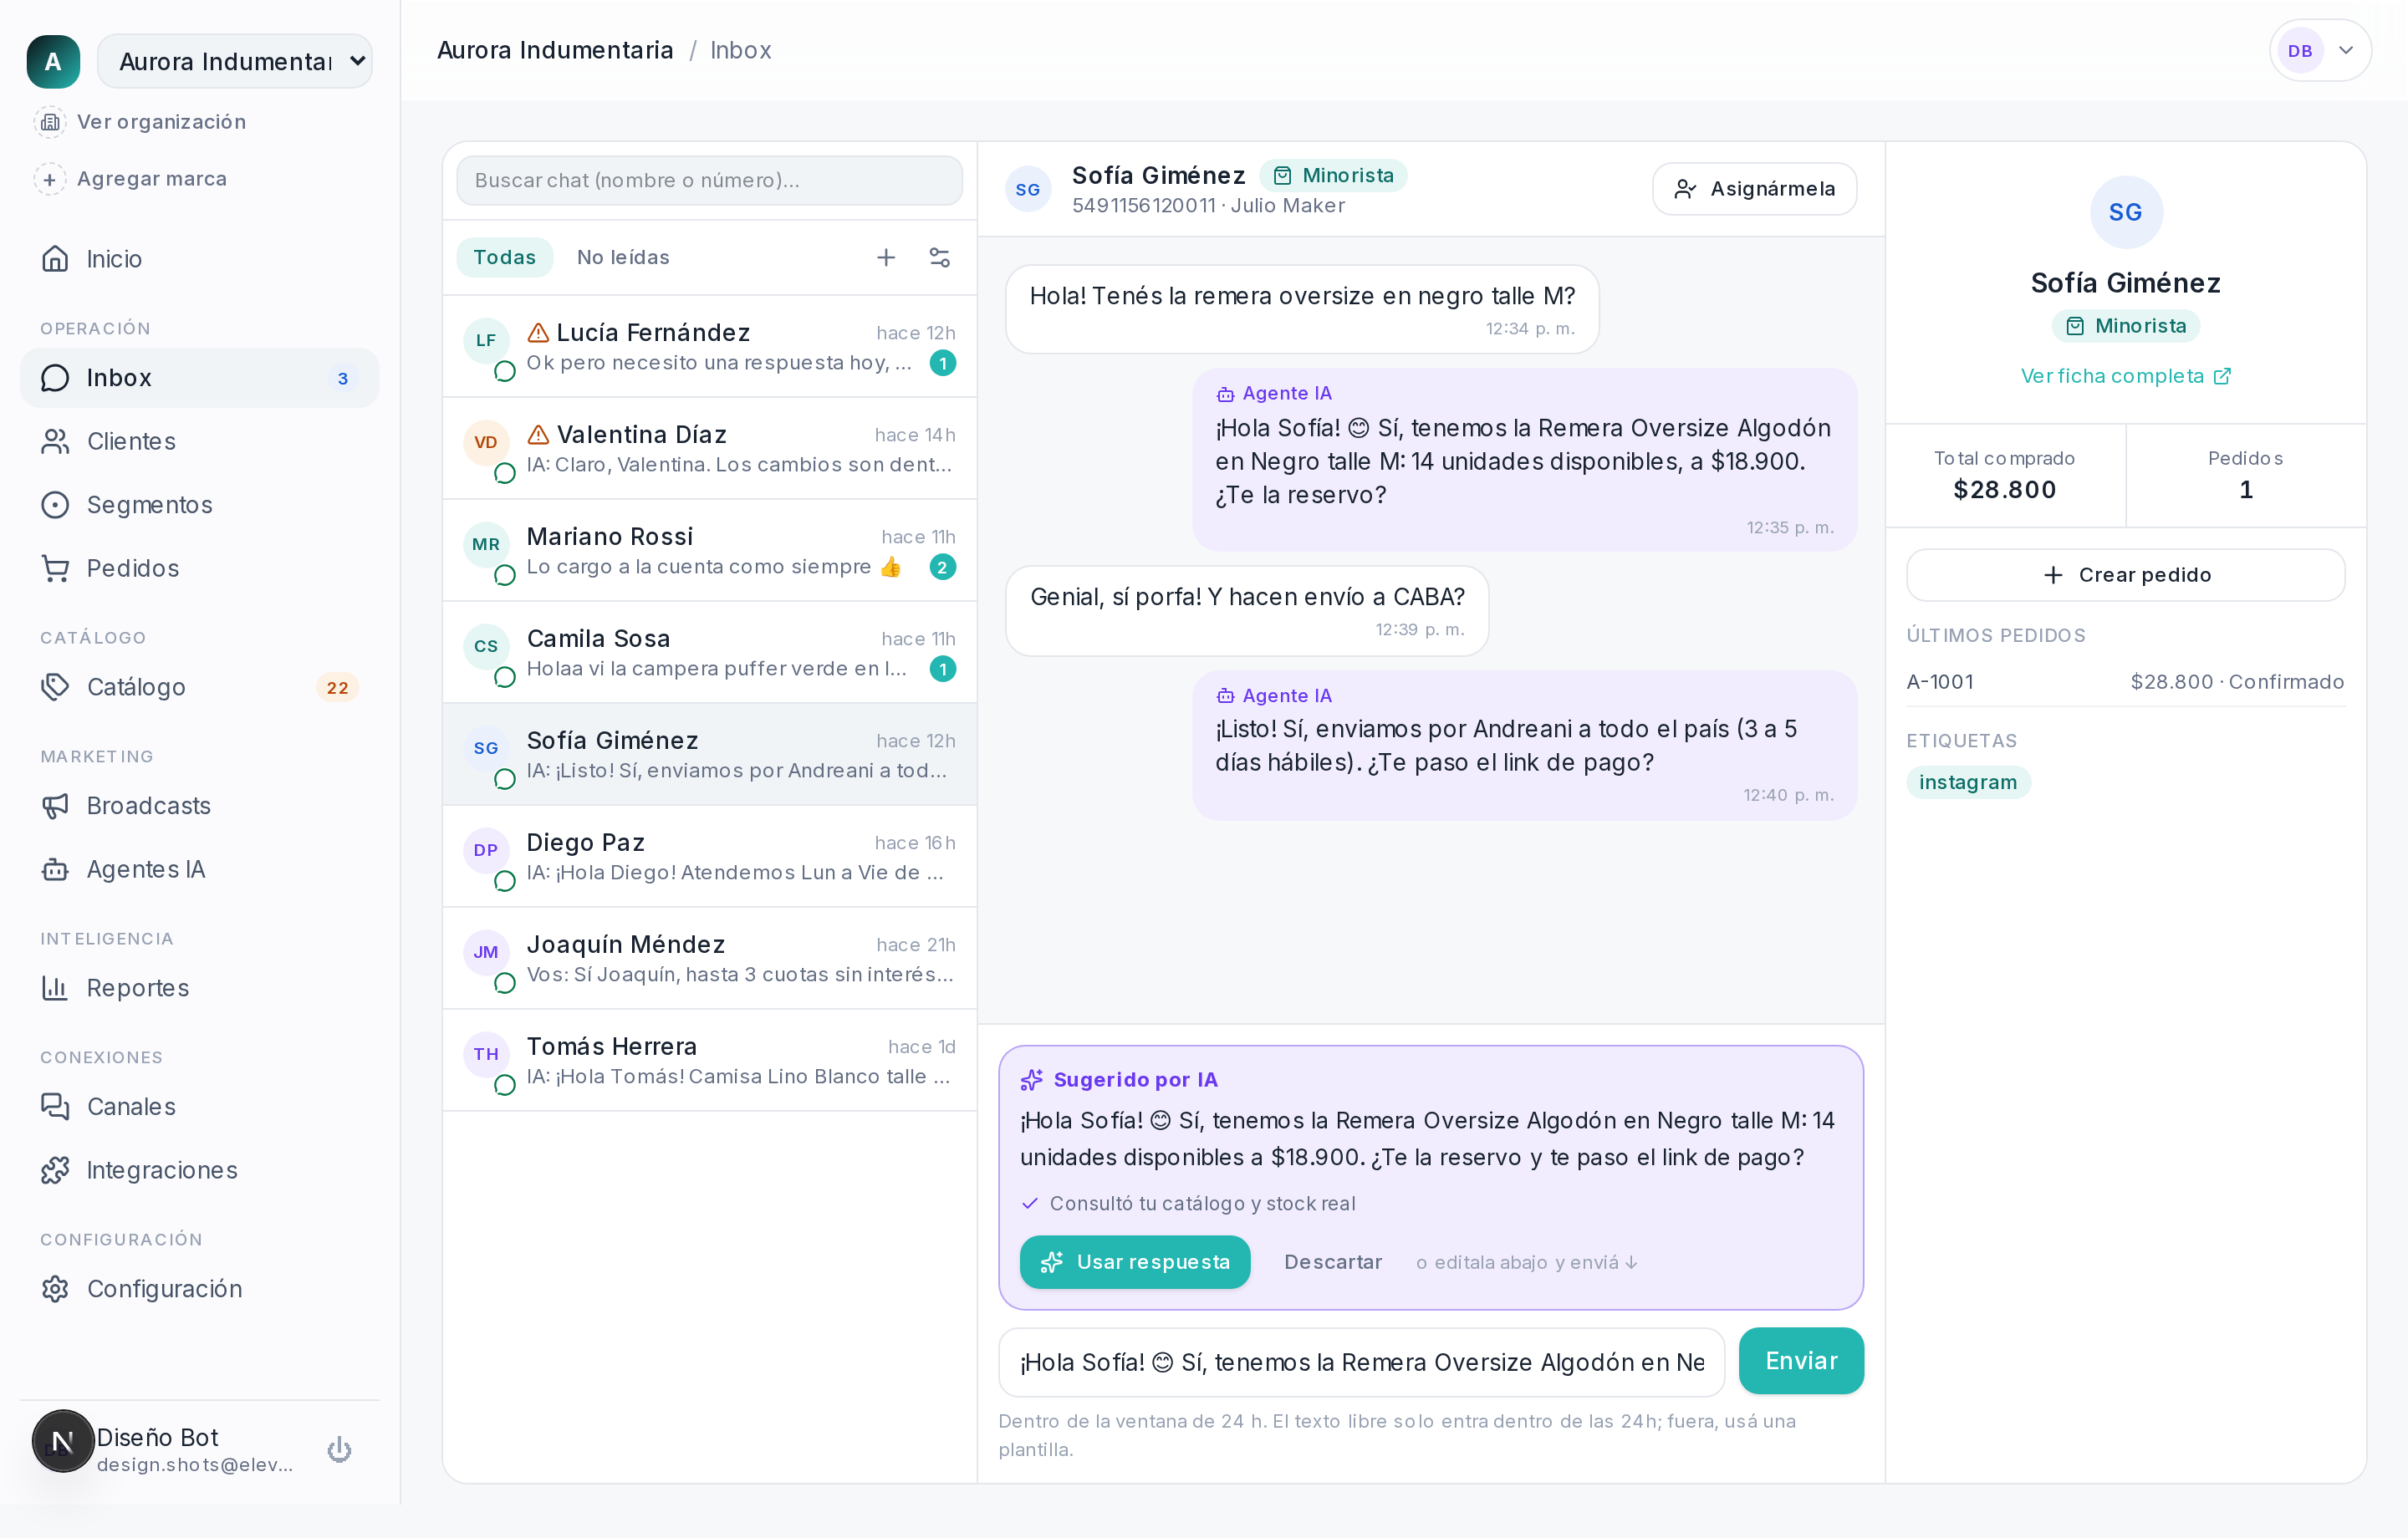
Task: Click the Canales chat icon
Action: pos(55,1107)
